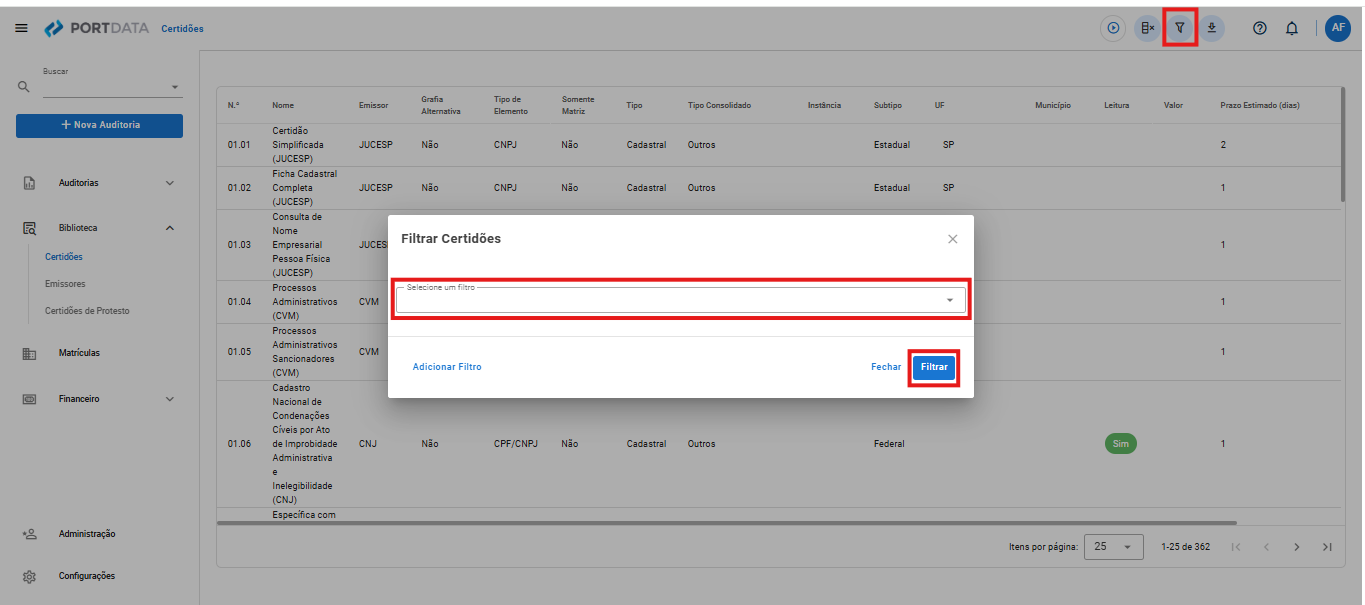This screenshot has width=1365, height=605.
Task: Click the Administração user icon
Action: (30, 534)
